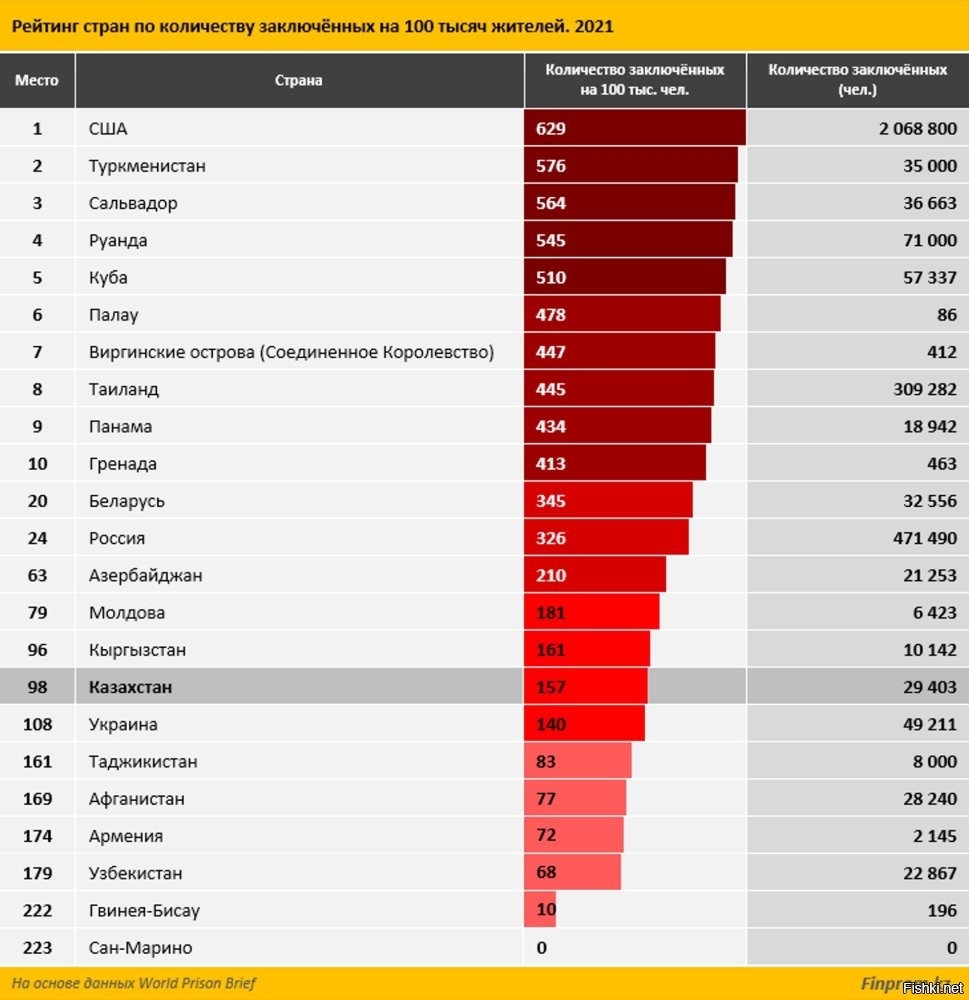Click the Место column header
This screenshot has height=1000, width=969.
coord(37,80)
